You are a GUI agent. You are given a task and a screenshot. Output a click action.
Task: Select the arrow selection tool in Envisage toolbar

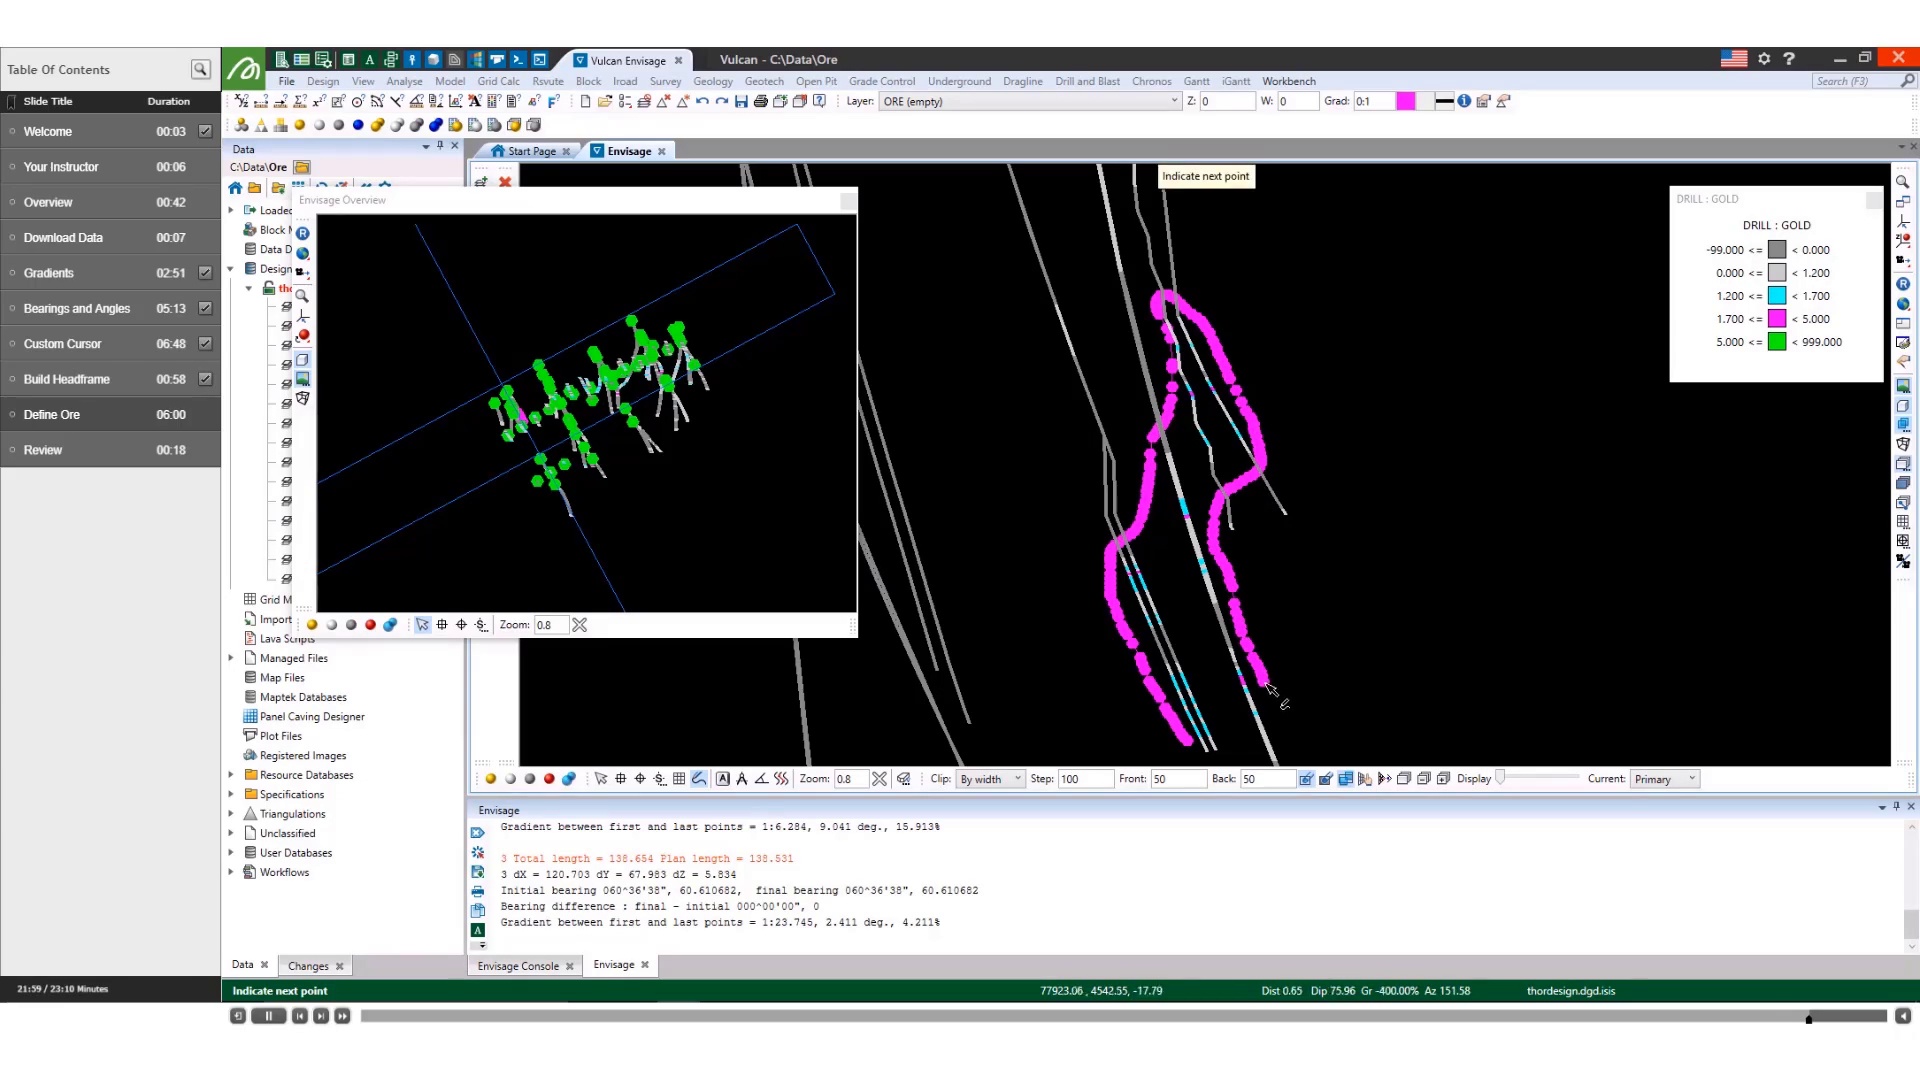click(x=601, y=778)
